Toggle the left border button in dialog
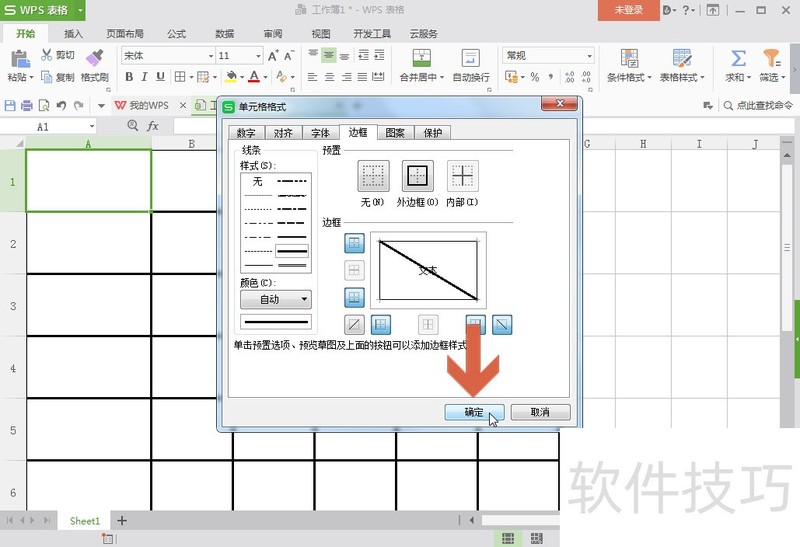800x547 pixels. [x=381, y=324]
